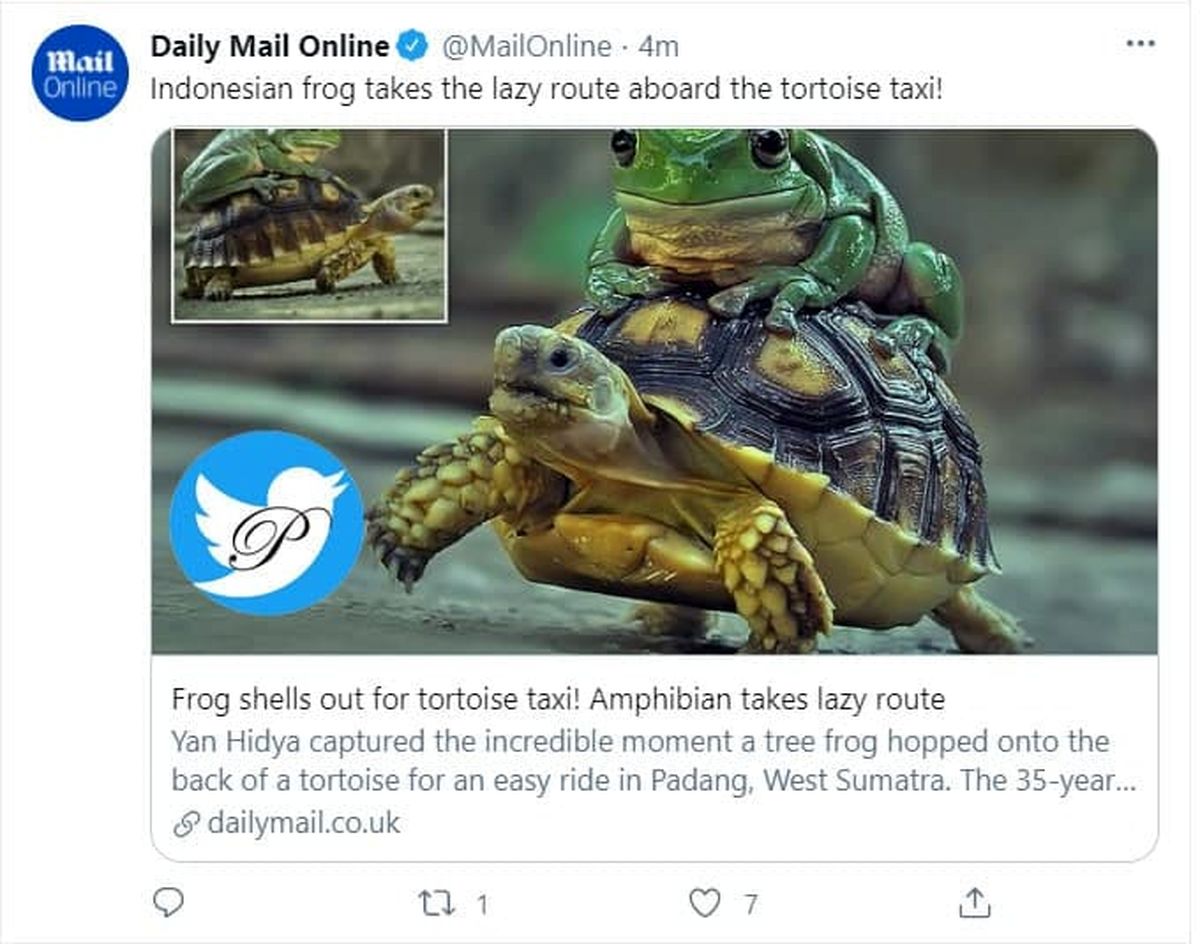
Task: Visit the @MailOnline handle
Action: pos(526,46)
